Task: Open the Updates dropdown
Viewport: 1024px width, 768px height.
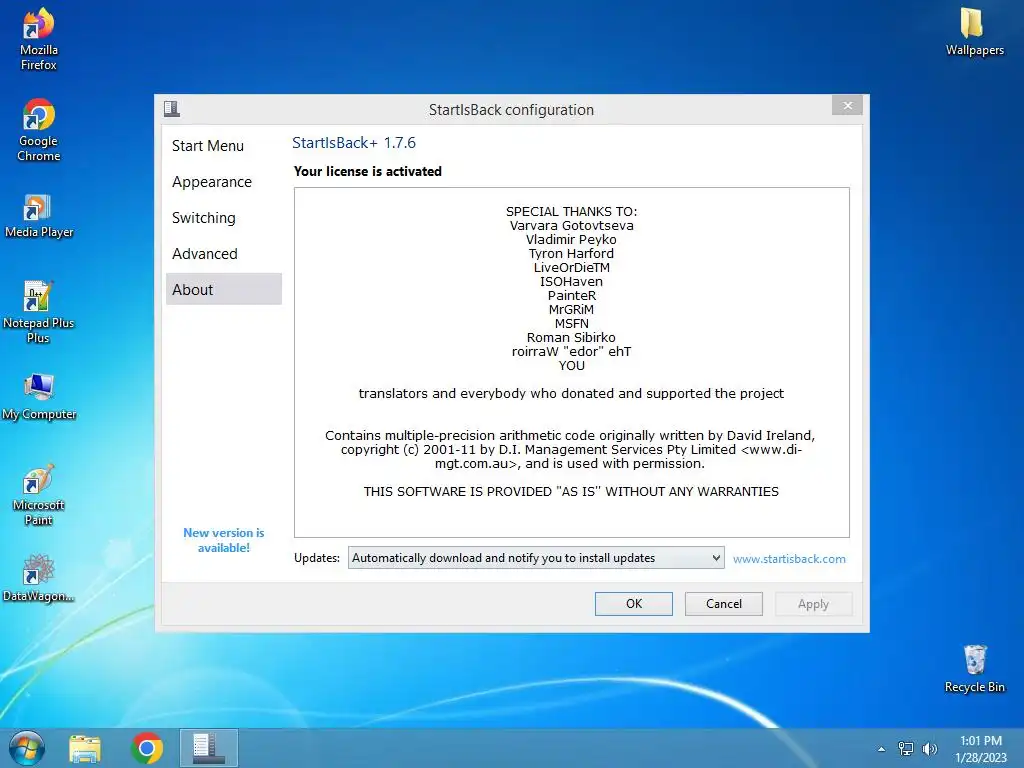Action: pos(536,558)
